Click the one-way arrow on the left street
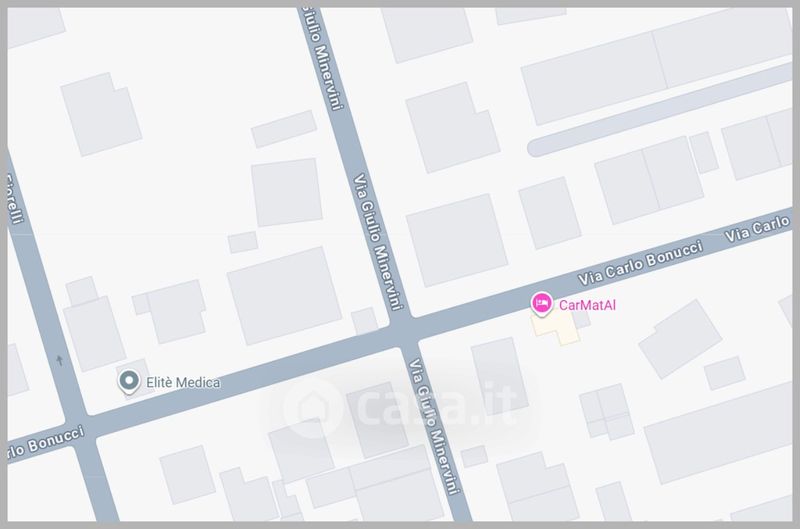This screenshot has height=529, width=800. 60,361
